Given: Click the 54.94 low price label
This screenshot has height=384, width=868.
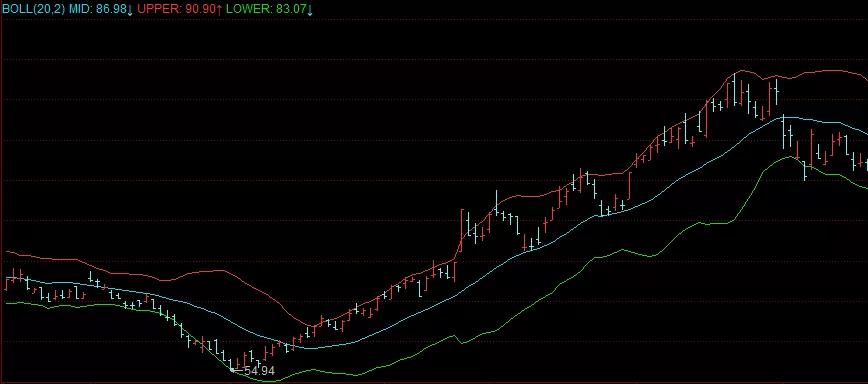Looking at the screenshot, I should click(x=259, y=371).
